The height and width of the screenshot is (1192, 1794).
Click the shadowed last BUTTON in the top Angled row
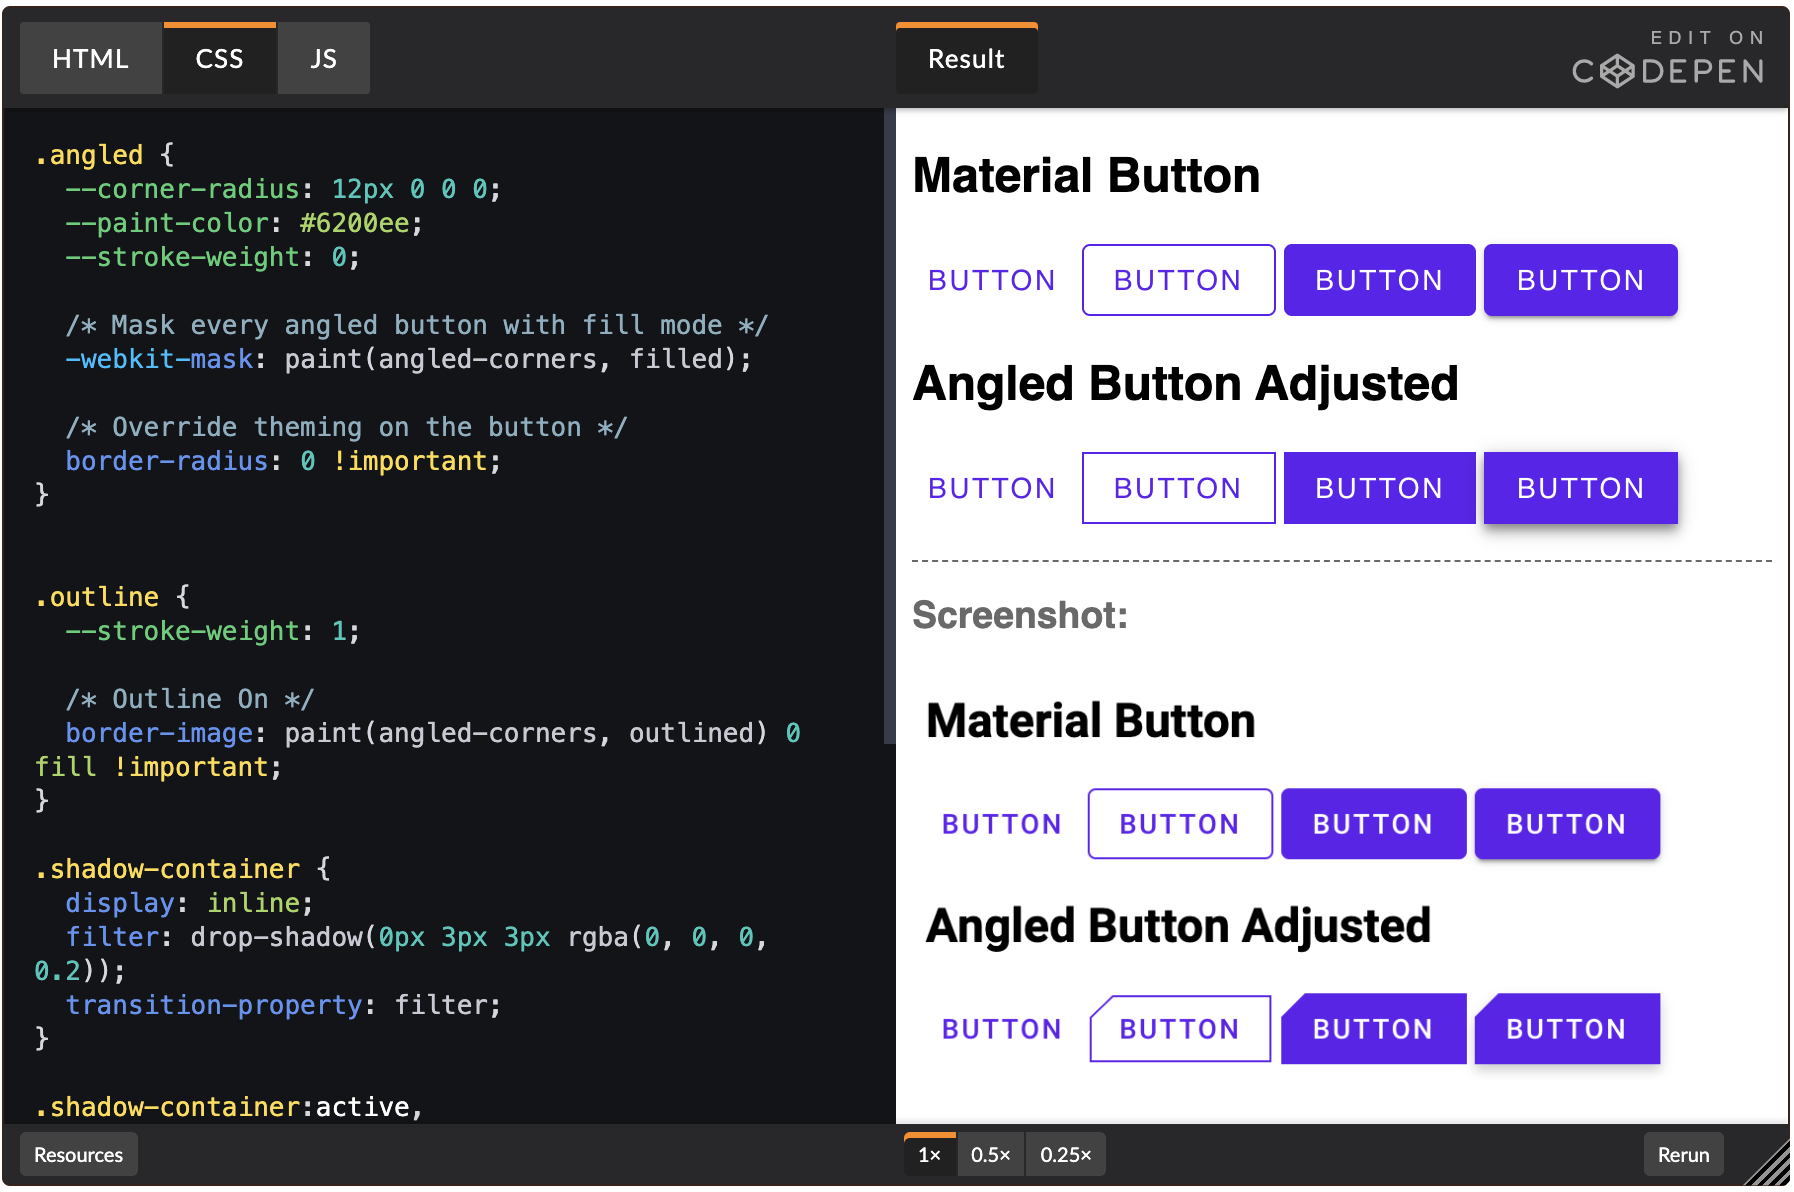(x=1580, y=489)
